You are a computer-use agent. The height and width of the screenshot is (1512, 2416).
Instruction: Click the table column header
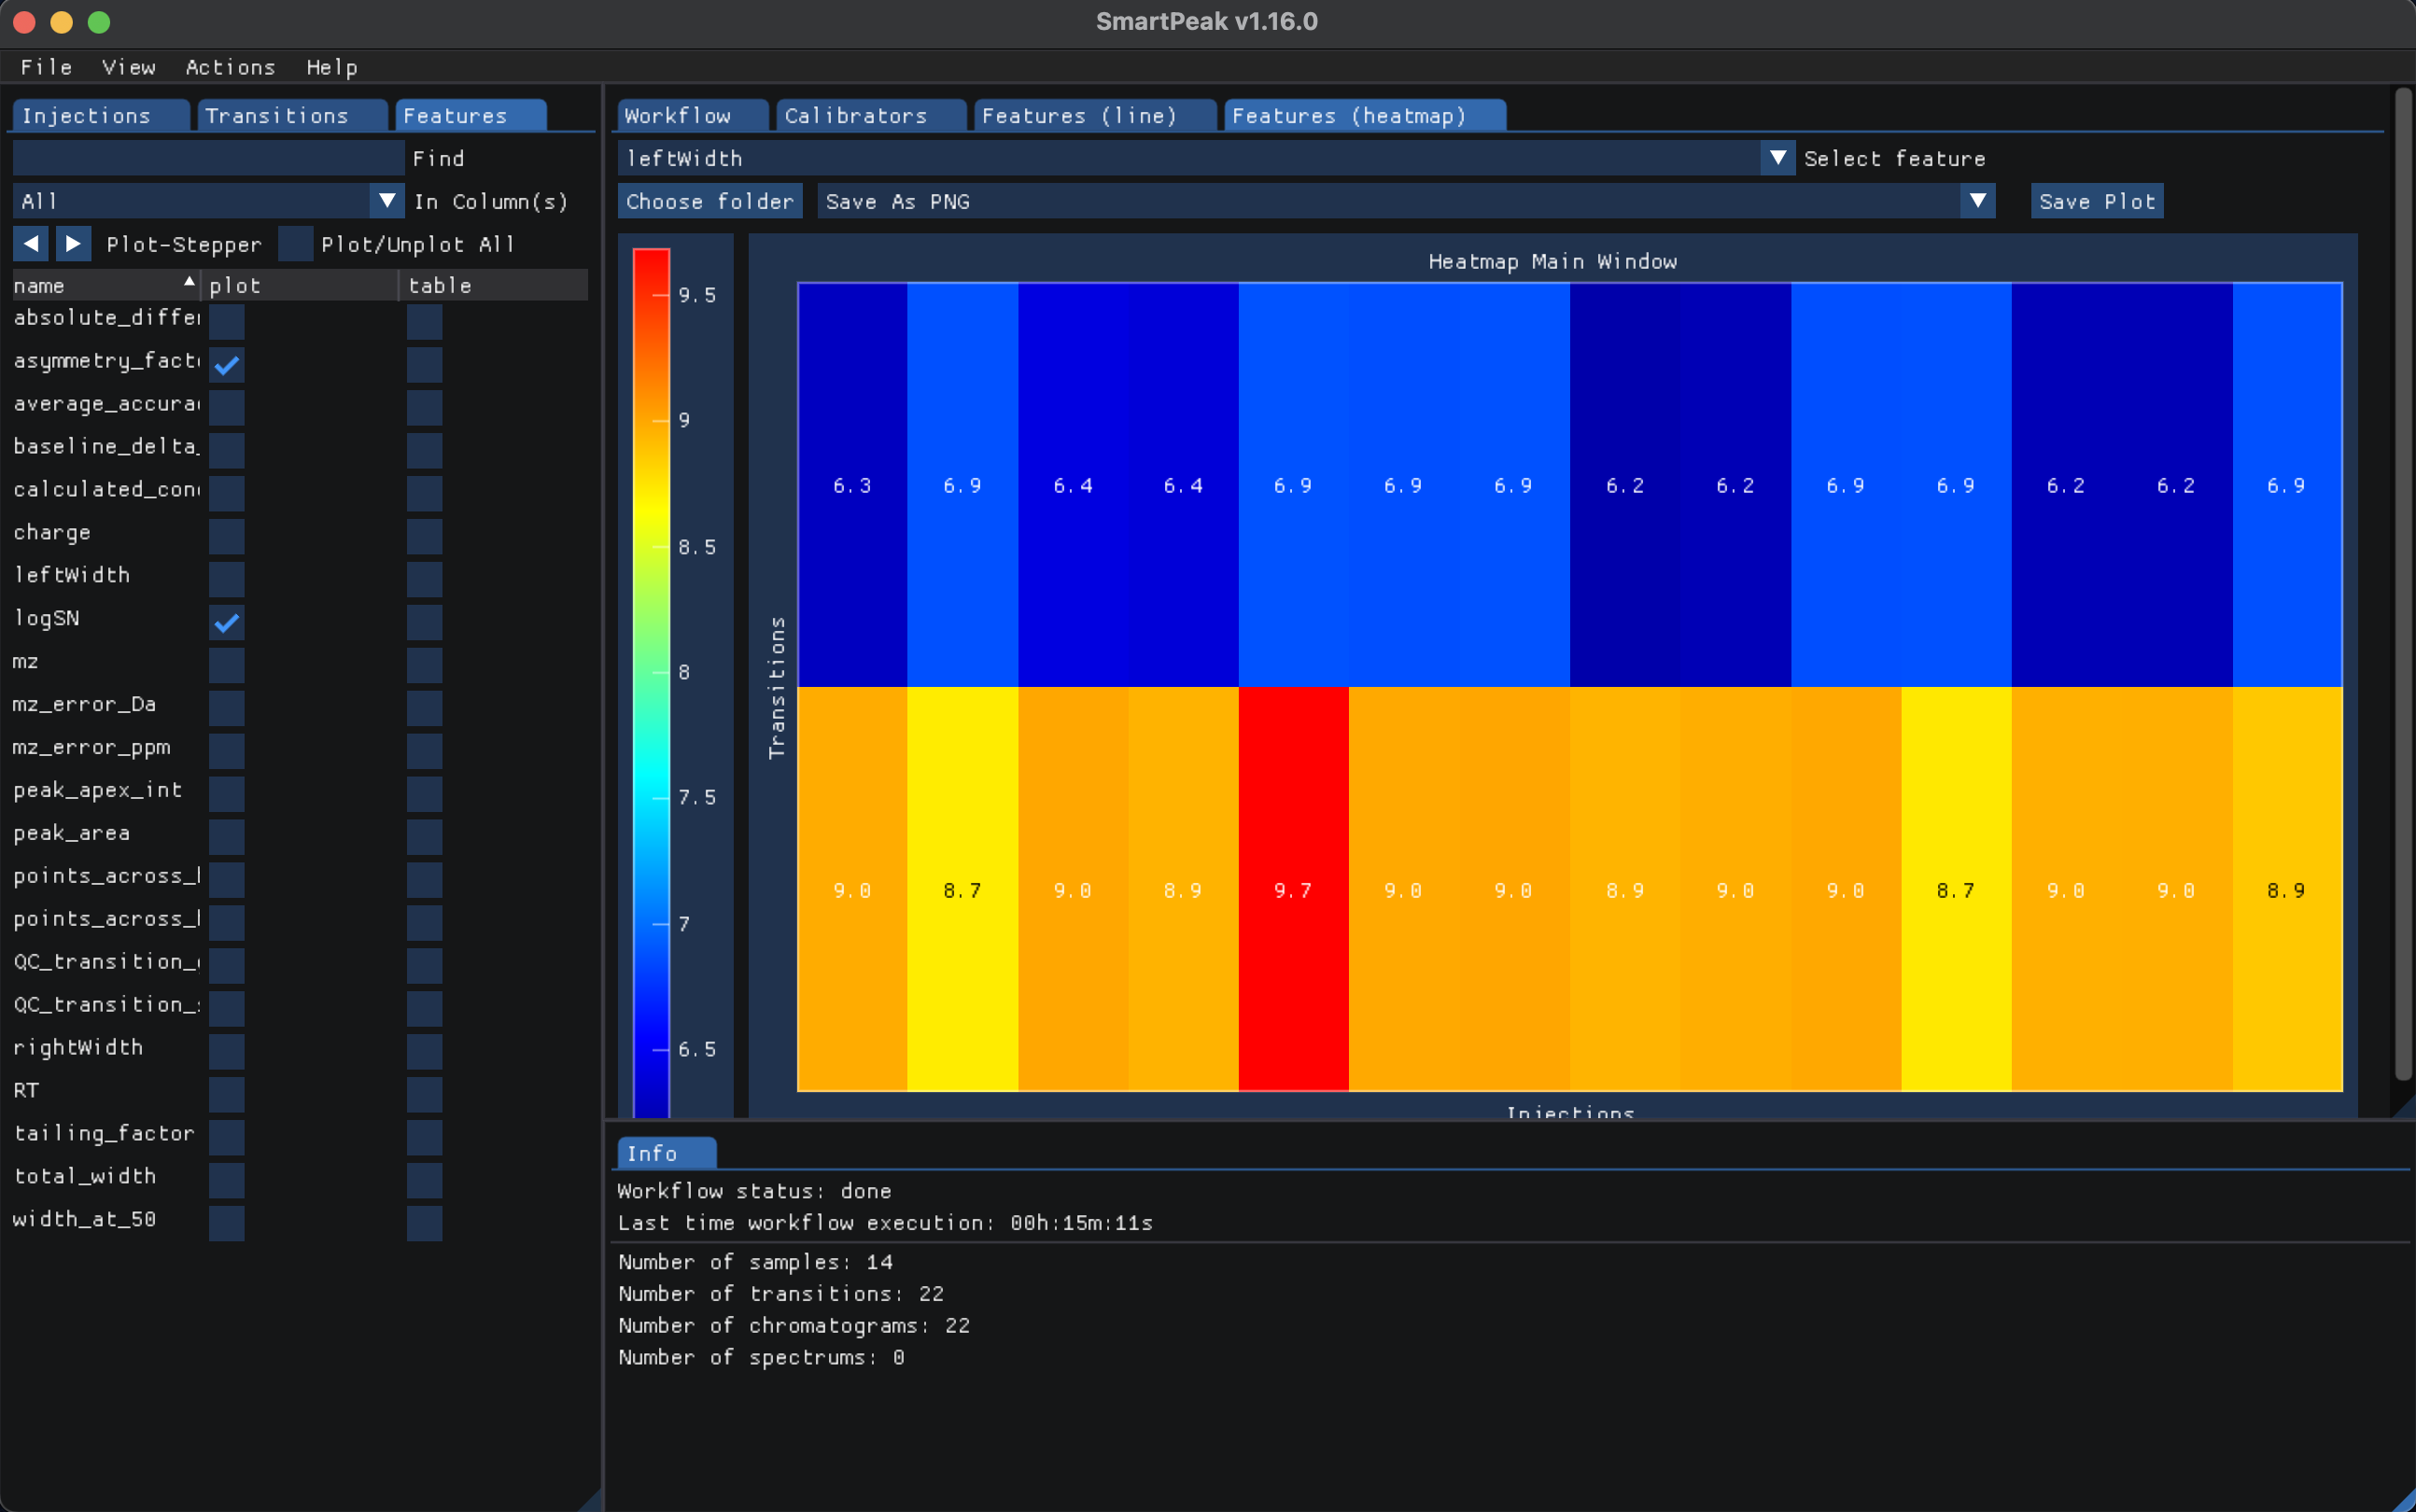pyautogui.click(x=495, y=285)
